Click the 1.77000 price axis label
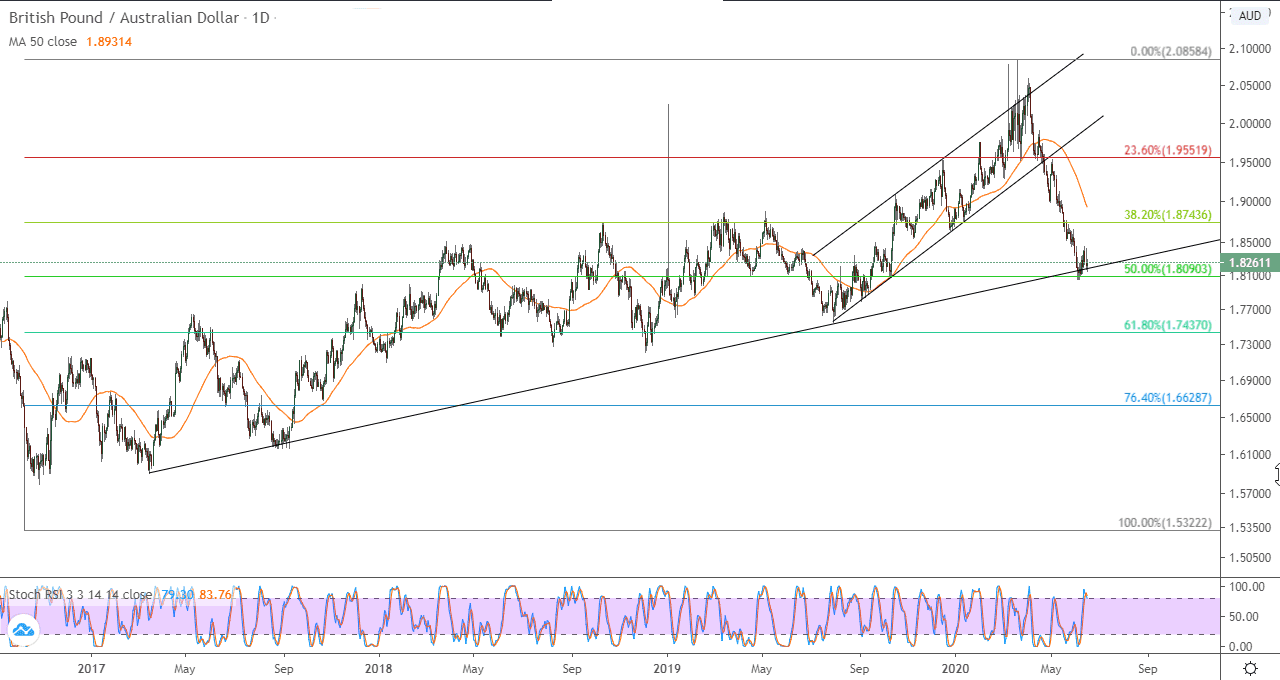1280x680 pixels. coord(1251,310)
